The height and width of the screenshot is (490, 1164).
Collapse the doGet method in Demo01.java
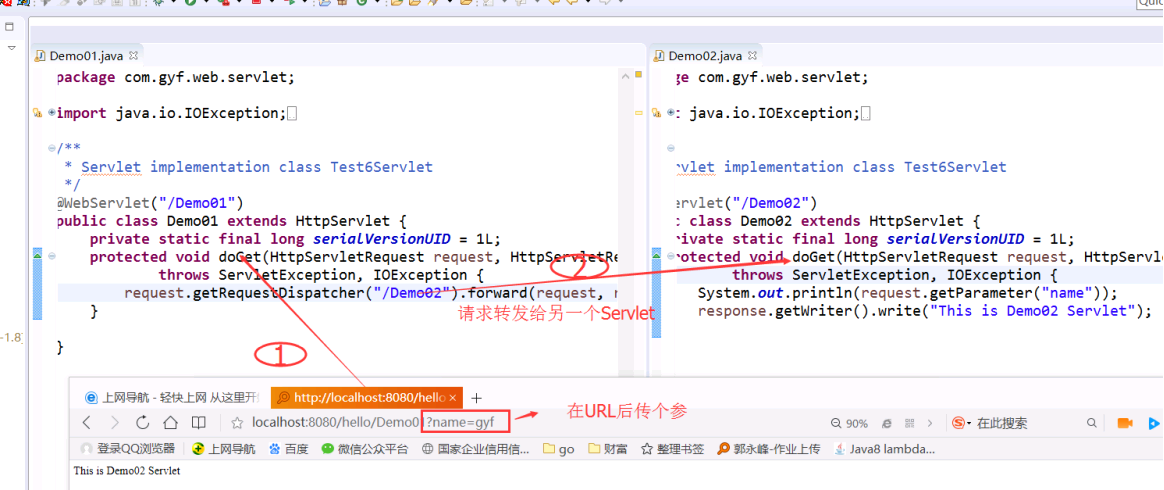pyautogui.click(x=51, y=256)
